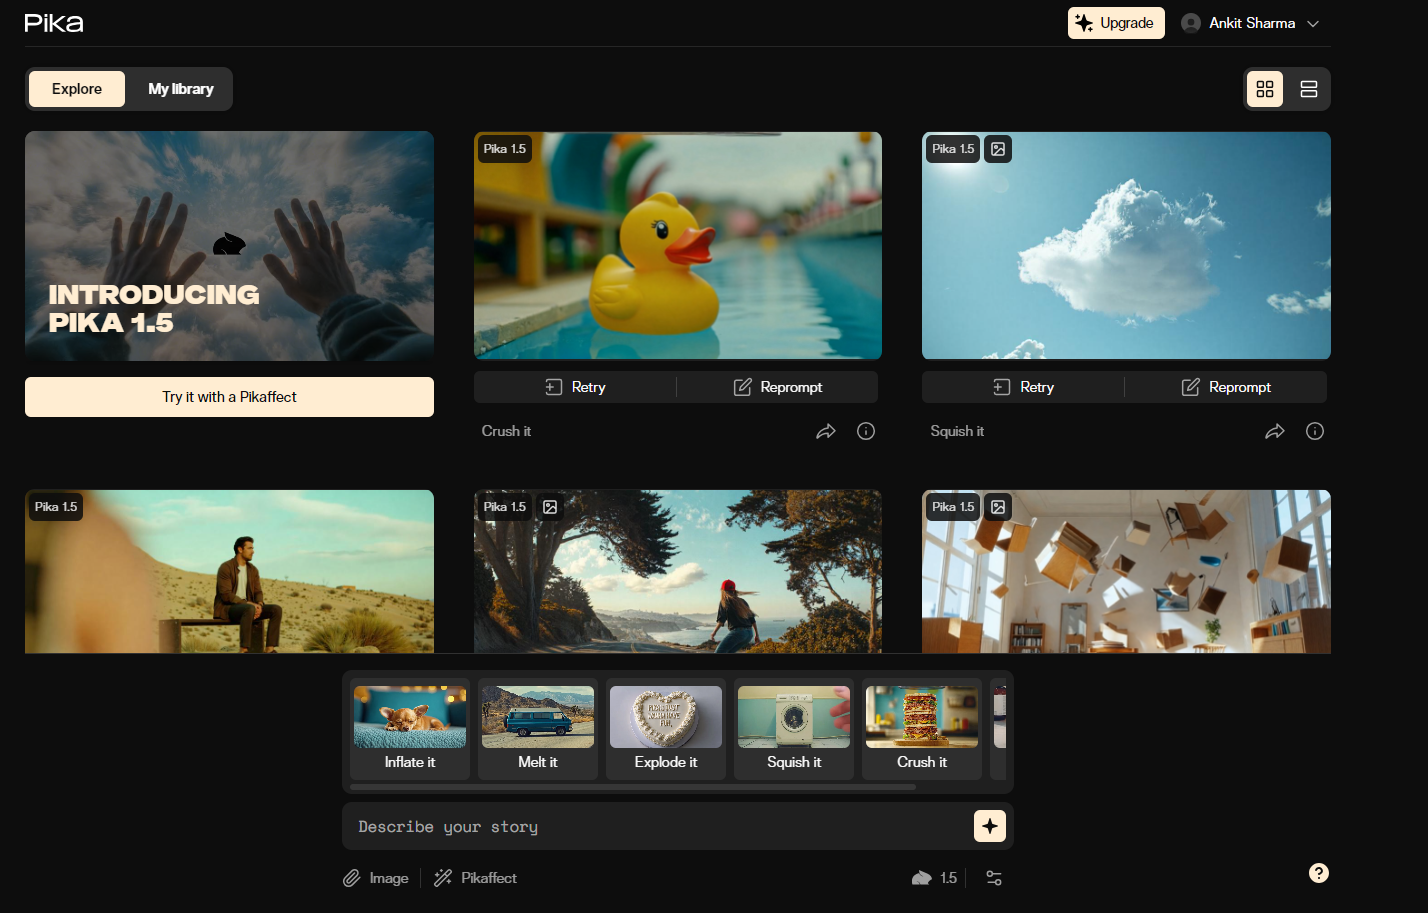
Task: Open the Pikaffect options menu
Action: click(x=476, y=878)
